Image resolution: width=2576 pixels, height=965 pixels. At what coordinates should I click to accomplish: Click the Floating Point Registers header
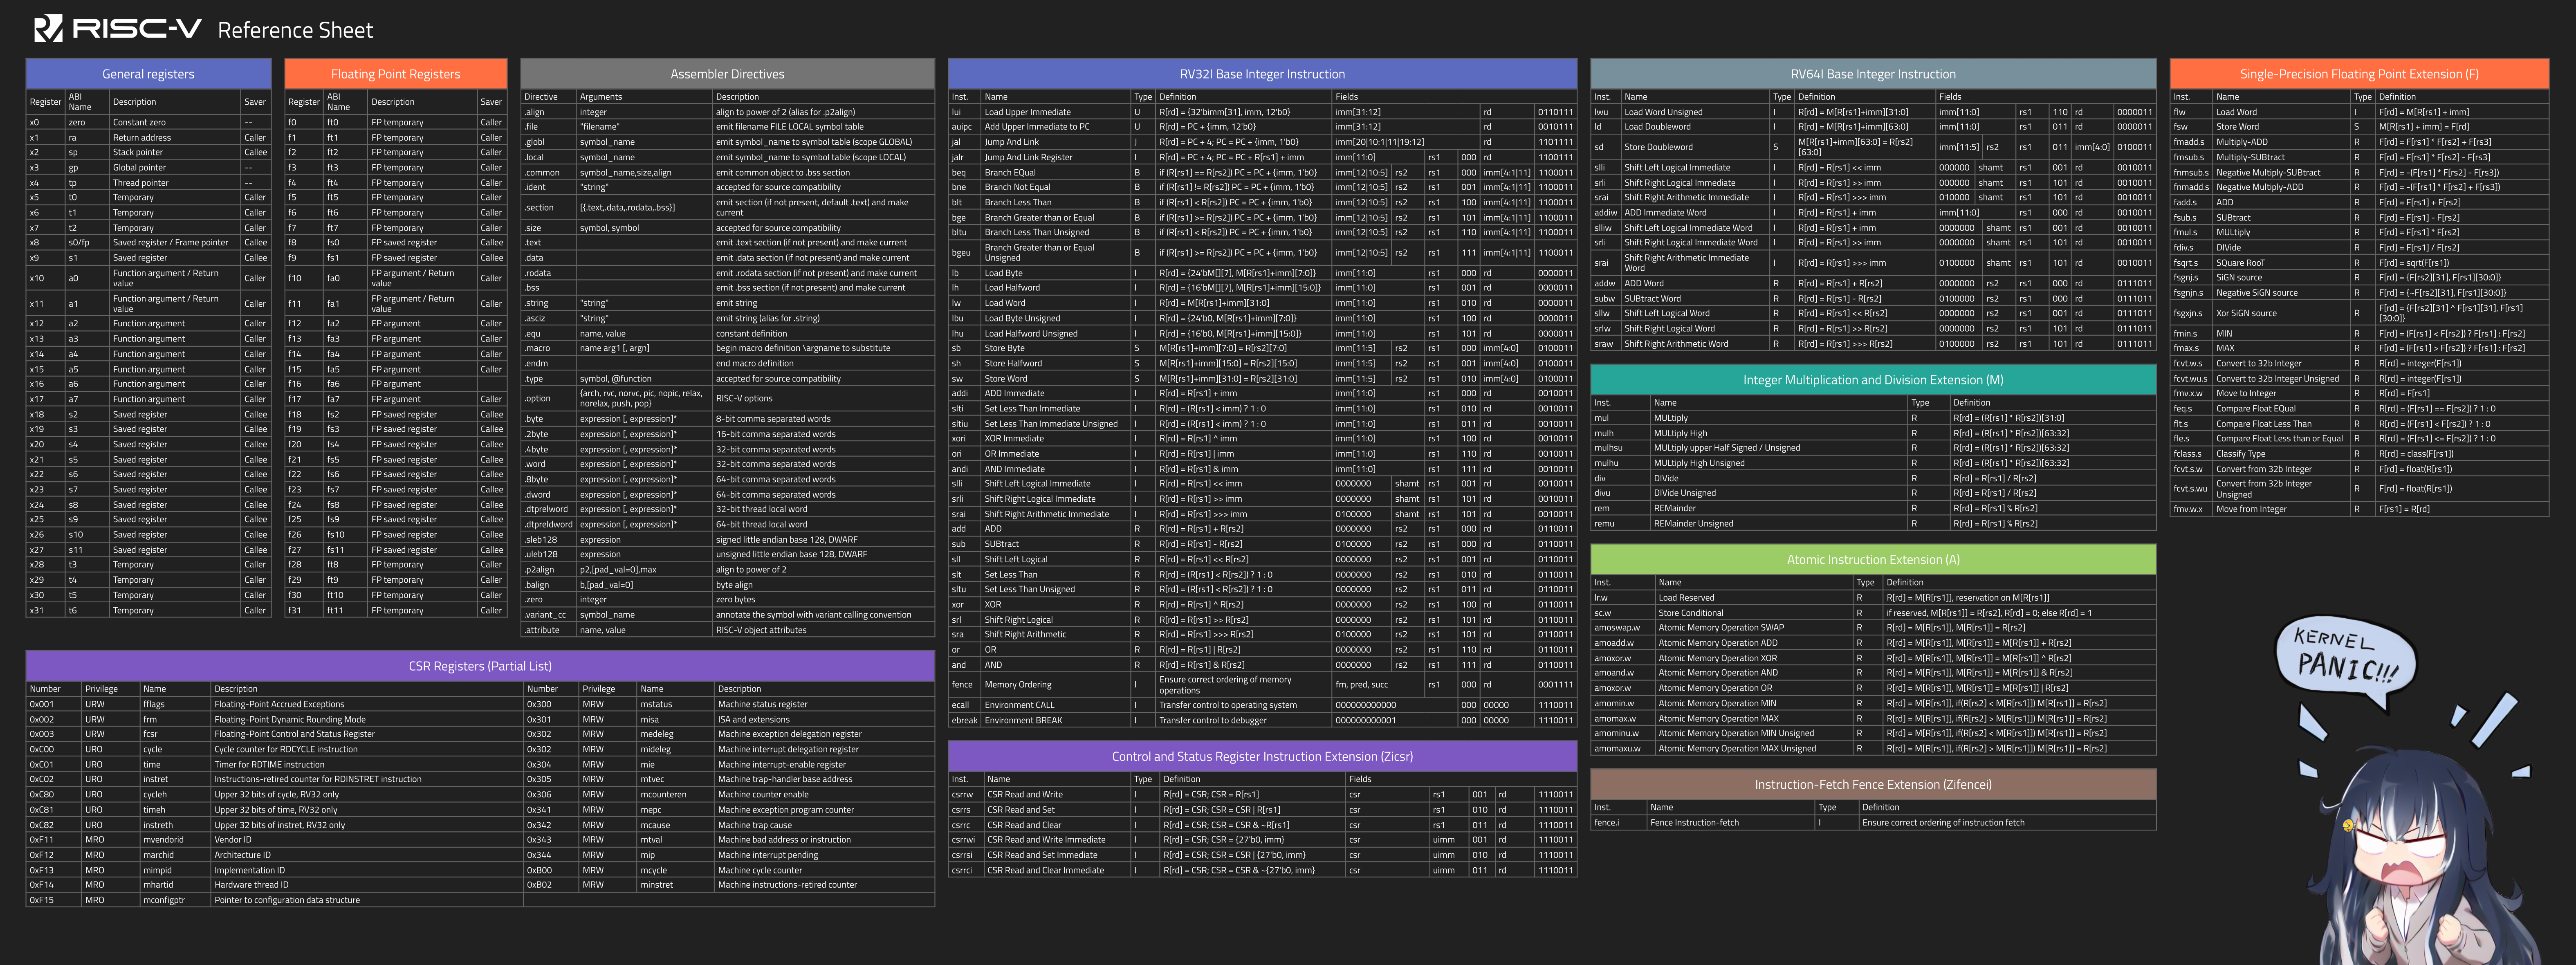click(x=395, y=74)
